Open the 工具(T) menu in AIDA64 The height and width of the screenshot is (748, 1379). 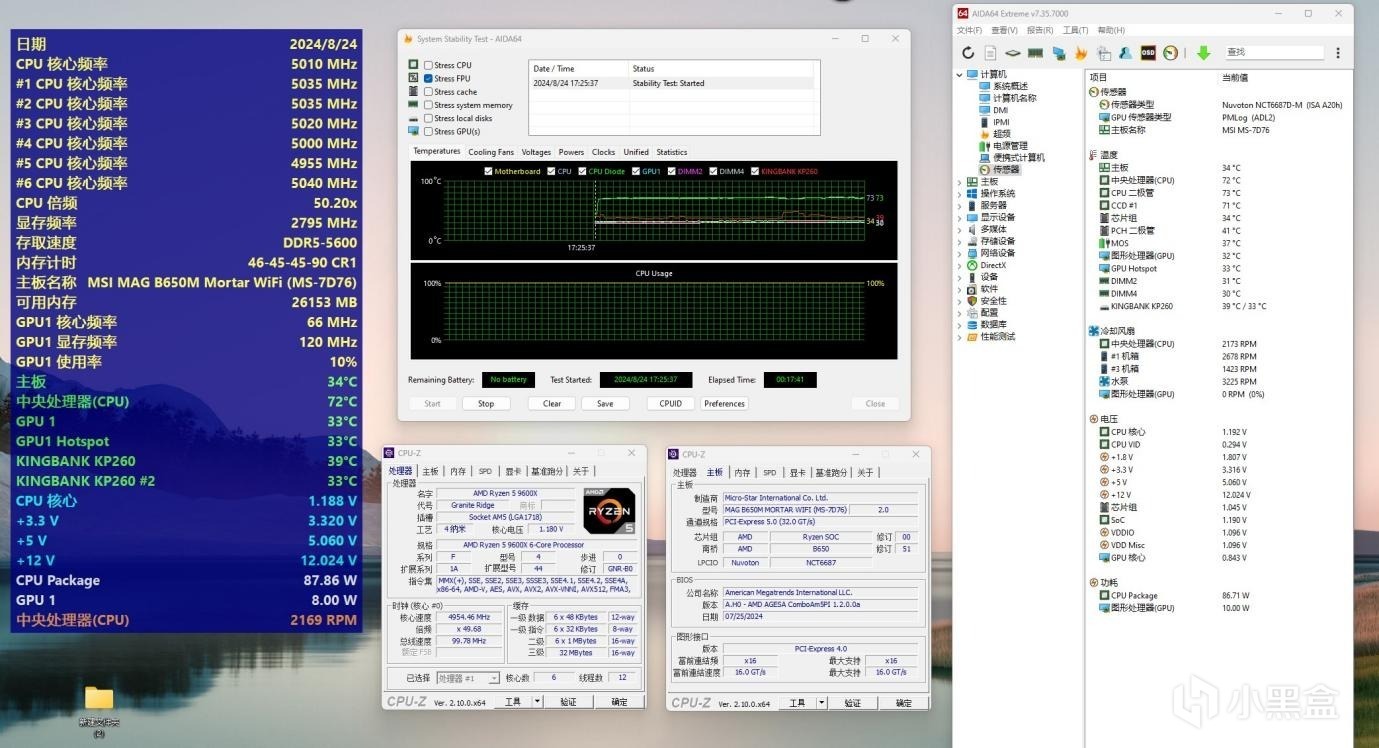click(x=1075, y=30)
